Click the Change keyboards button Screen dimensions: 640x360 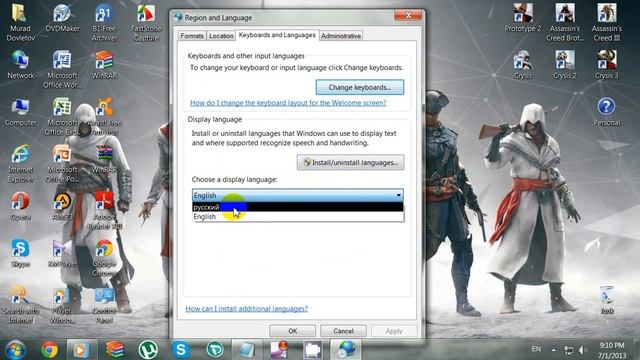tap(360, 87)
